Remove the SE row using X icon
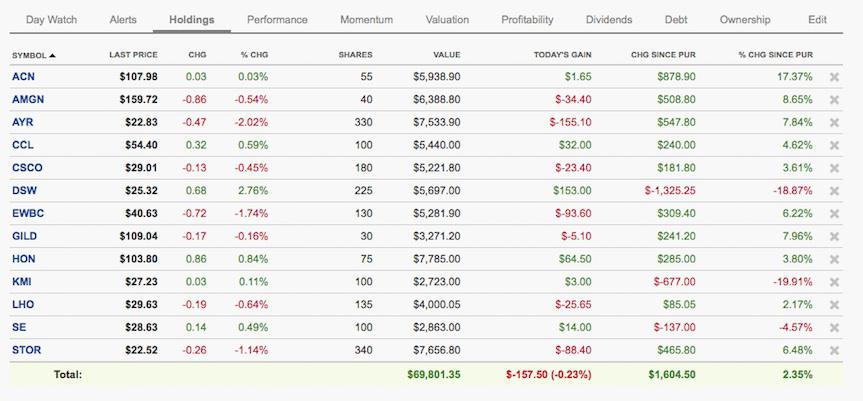863x401 pixels. point(834,327)
